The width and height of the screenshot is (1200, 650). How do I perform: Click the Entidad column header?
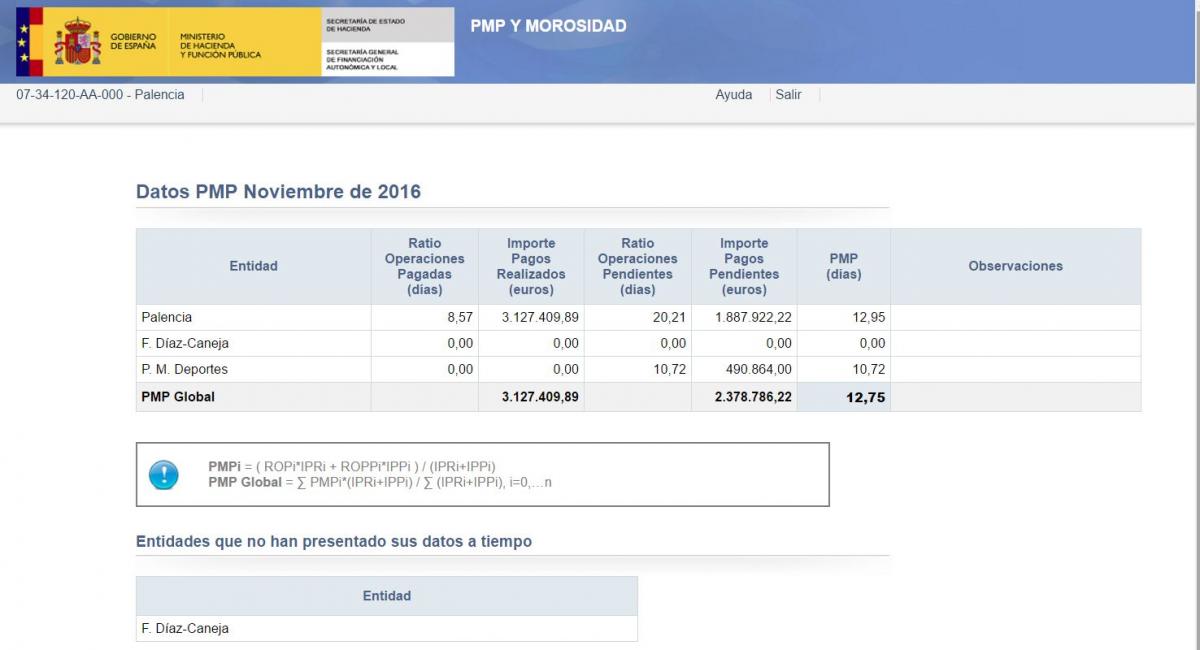[x=253, y=266]
